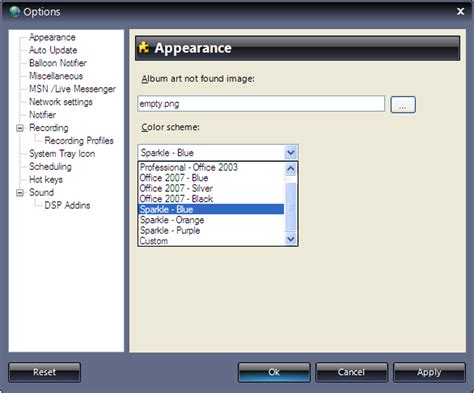The image size is (474, 393).
Task: Click the album art image path field
Action: pos(261,104)
